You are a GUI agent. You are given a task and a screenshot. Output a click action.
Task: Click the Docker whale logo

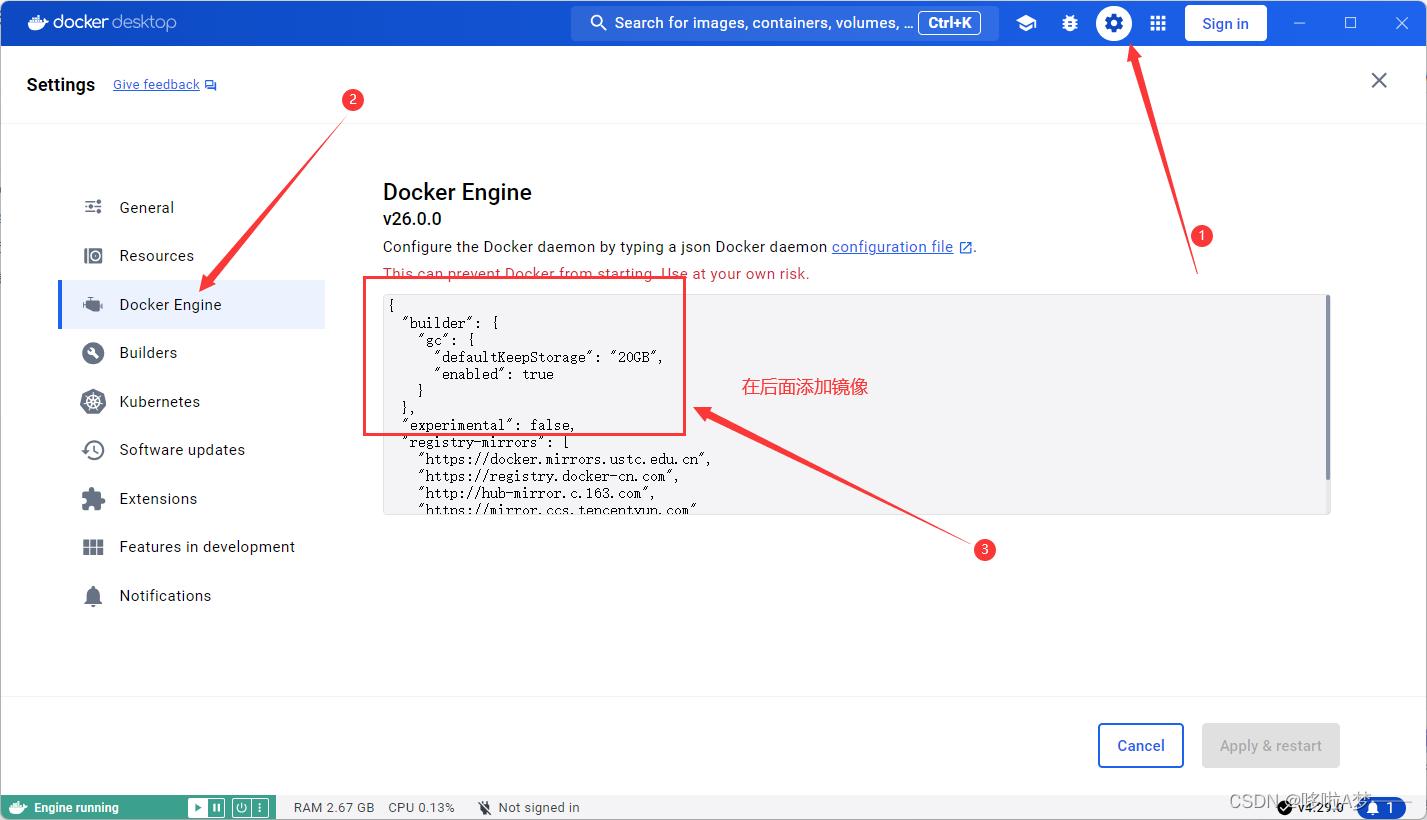tap(36, 21)
